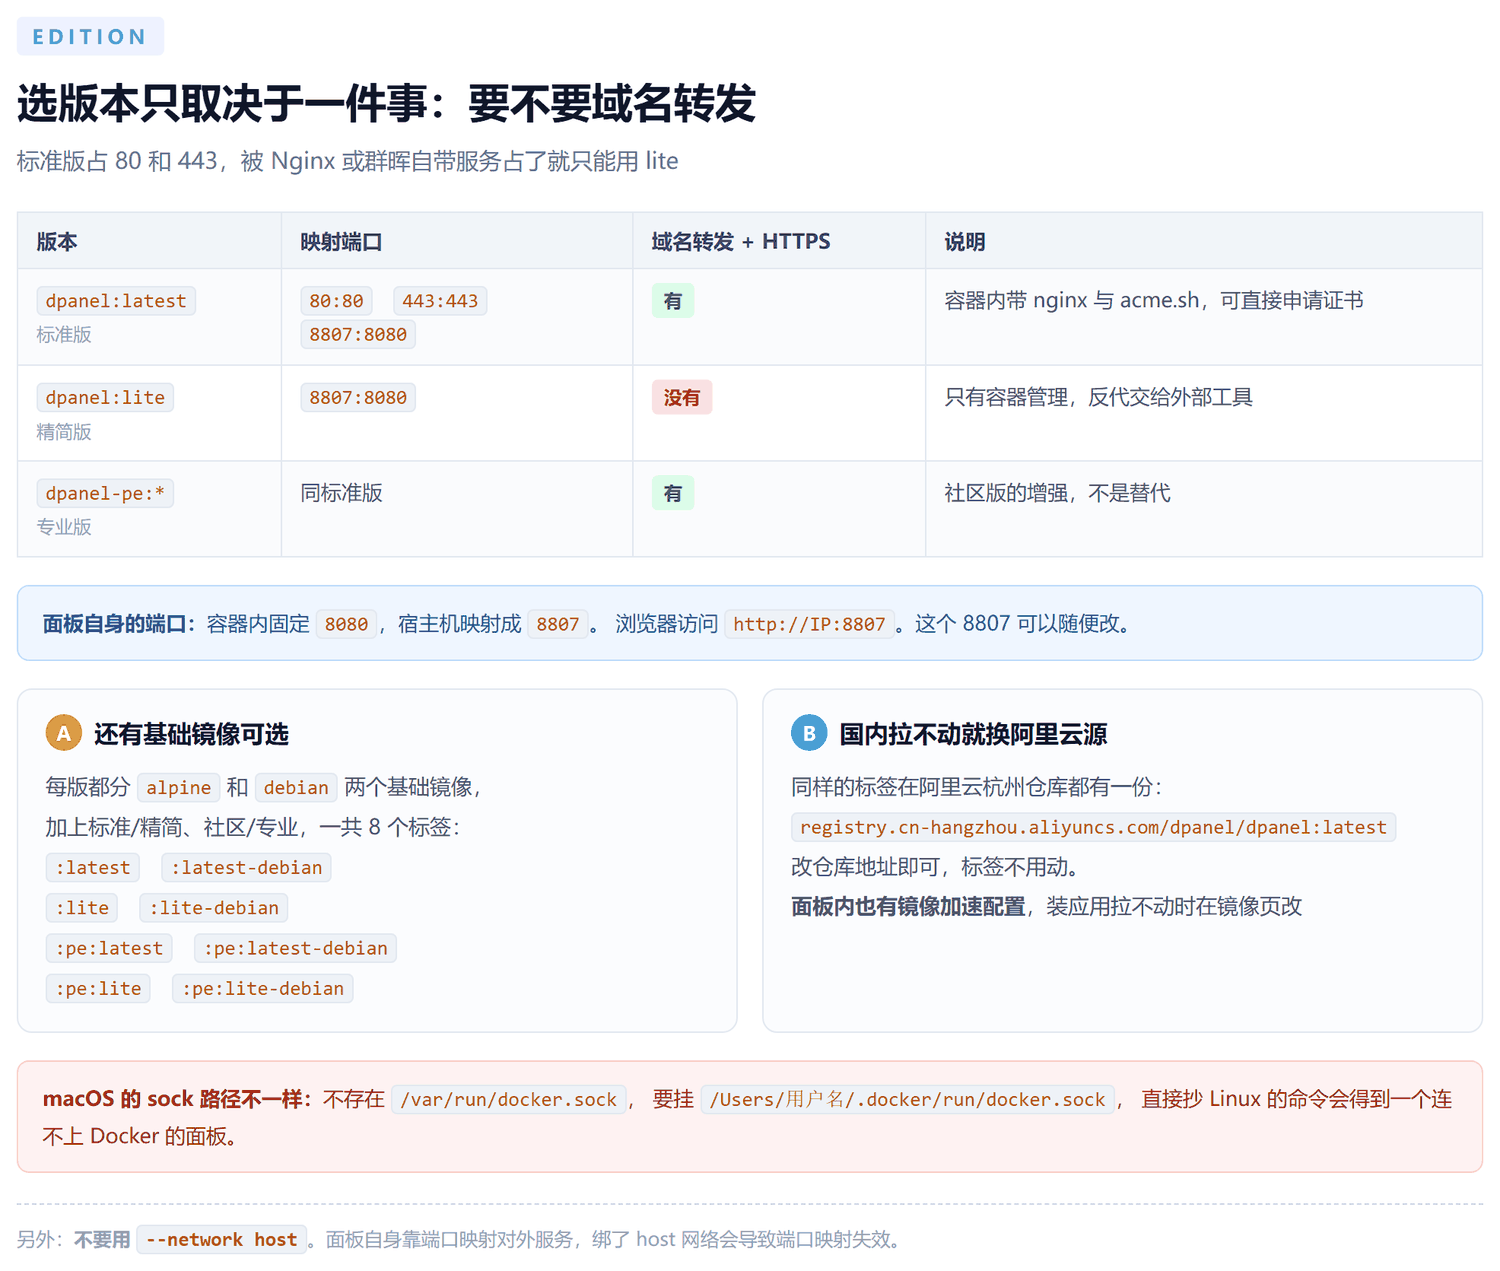Click the dpanel:lite code in the table
1500x1271 pixels.
tap(105, 397)
